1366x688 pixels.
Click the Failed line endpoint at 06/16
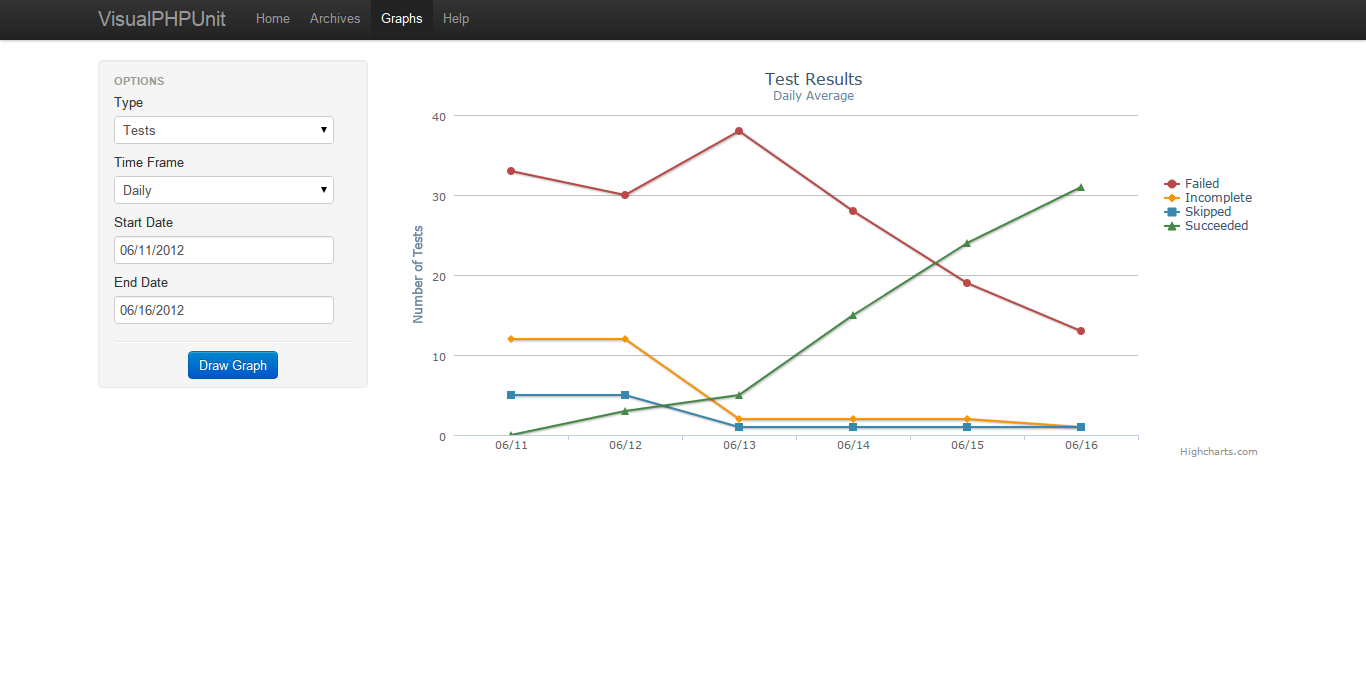[x=1080, y=329]
